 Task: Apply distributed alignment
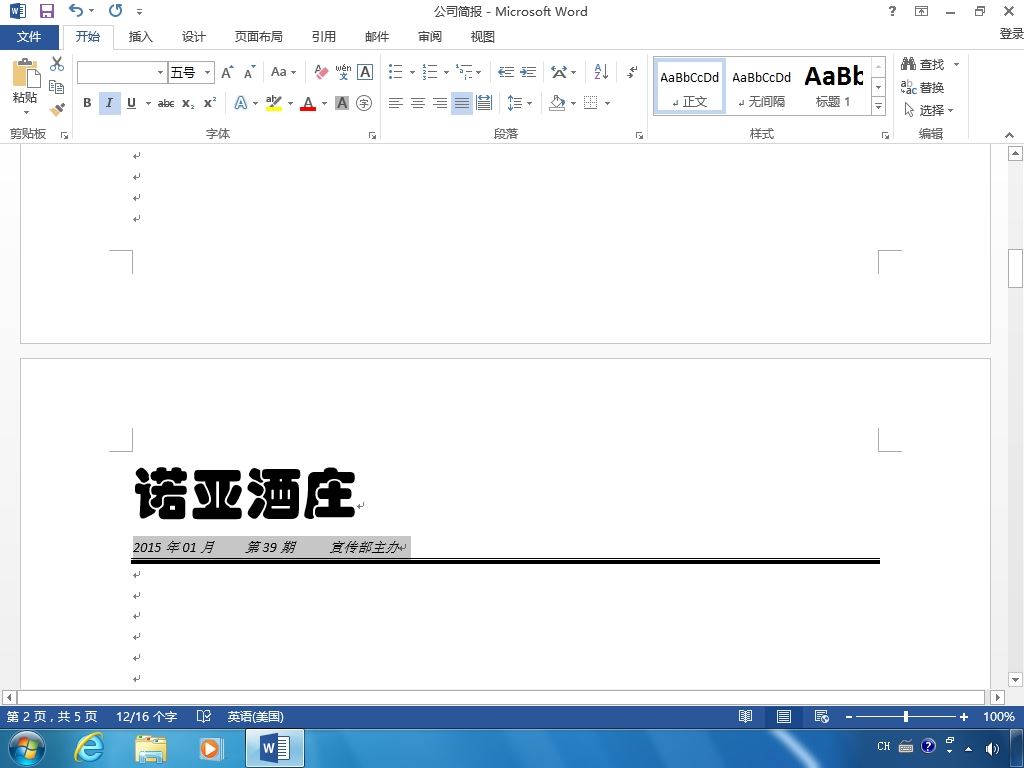(x=484, y=103)
